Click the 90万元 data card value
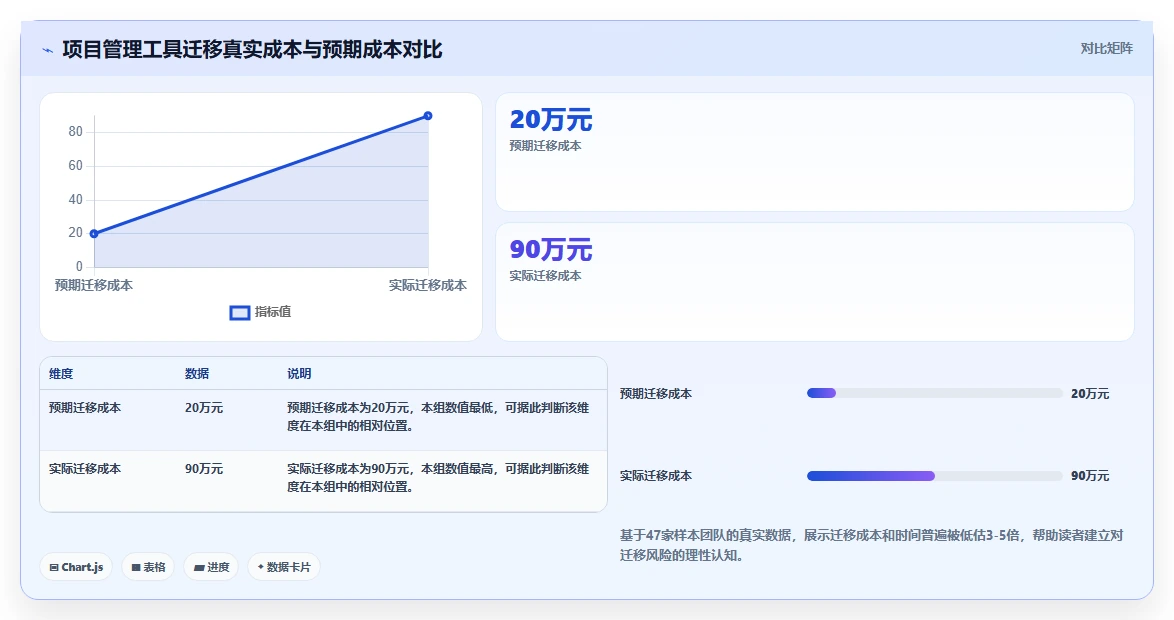The height and width of the screenshot is (620, 1174). click(x=550, y=249)
